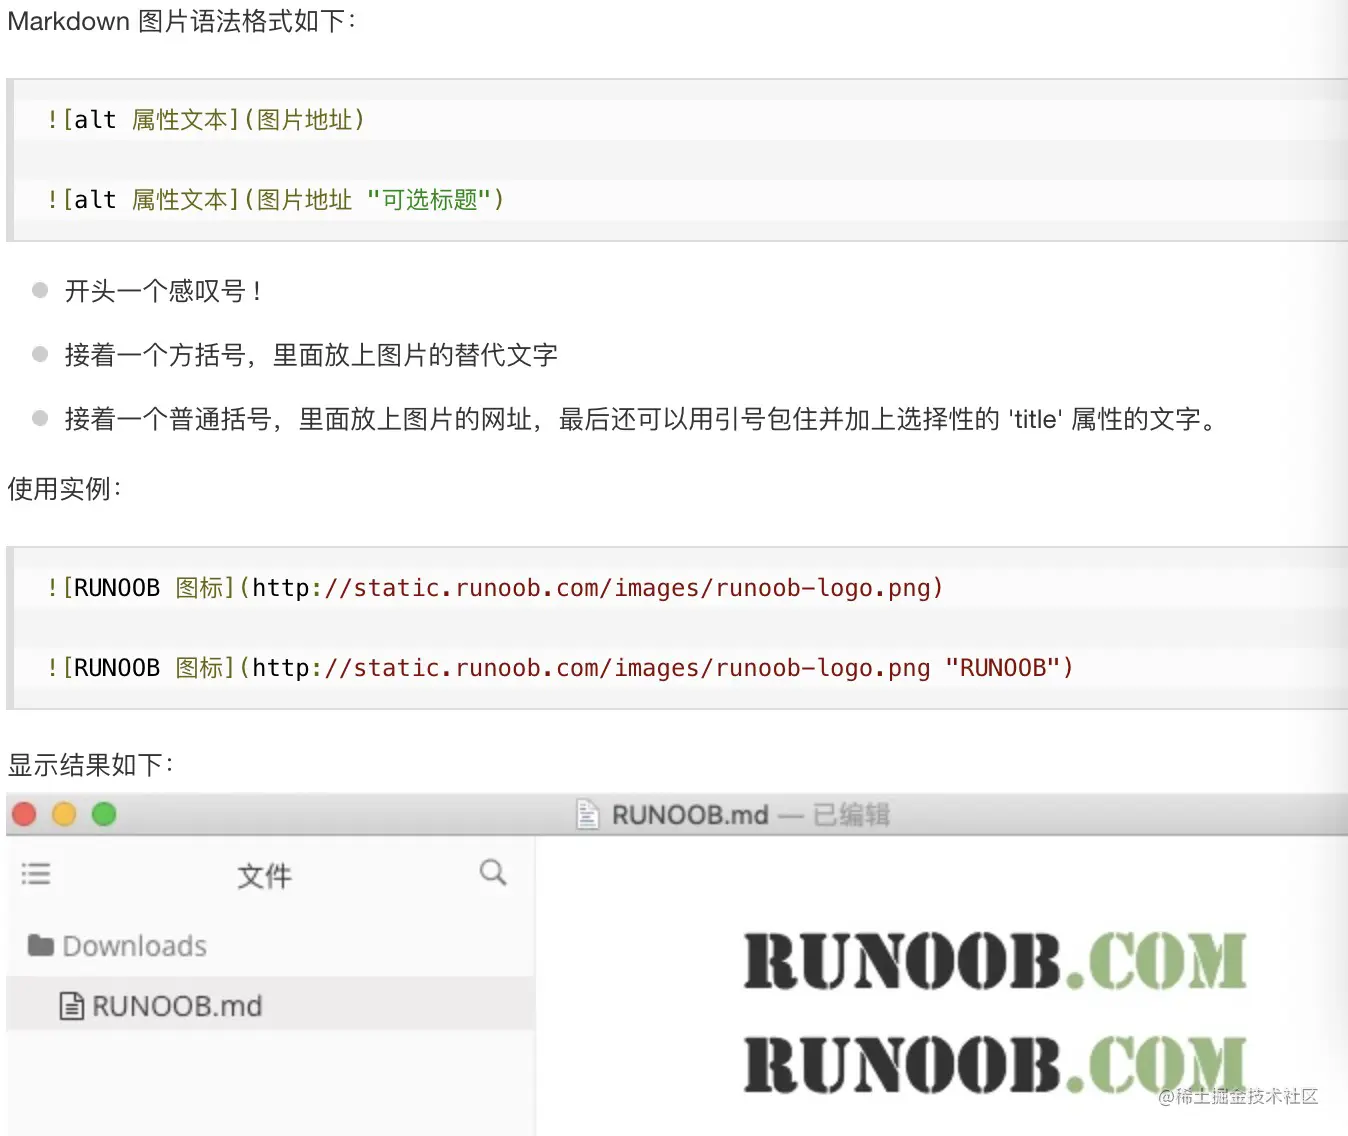Viewport: 1348px width, 1136px height.
Task: Click the 'RUNOOB.md — 已编辑' window title
Action: 750,815
